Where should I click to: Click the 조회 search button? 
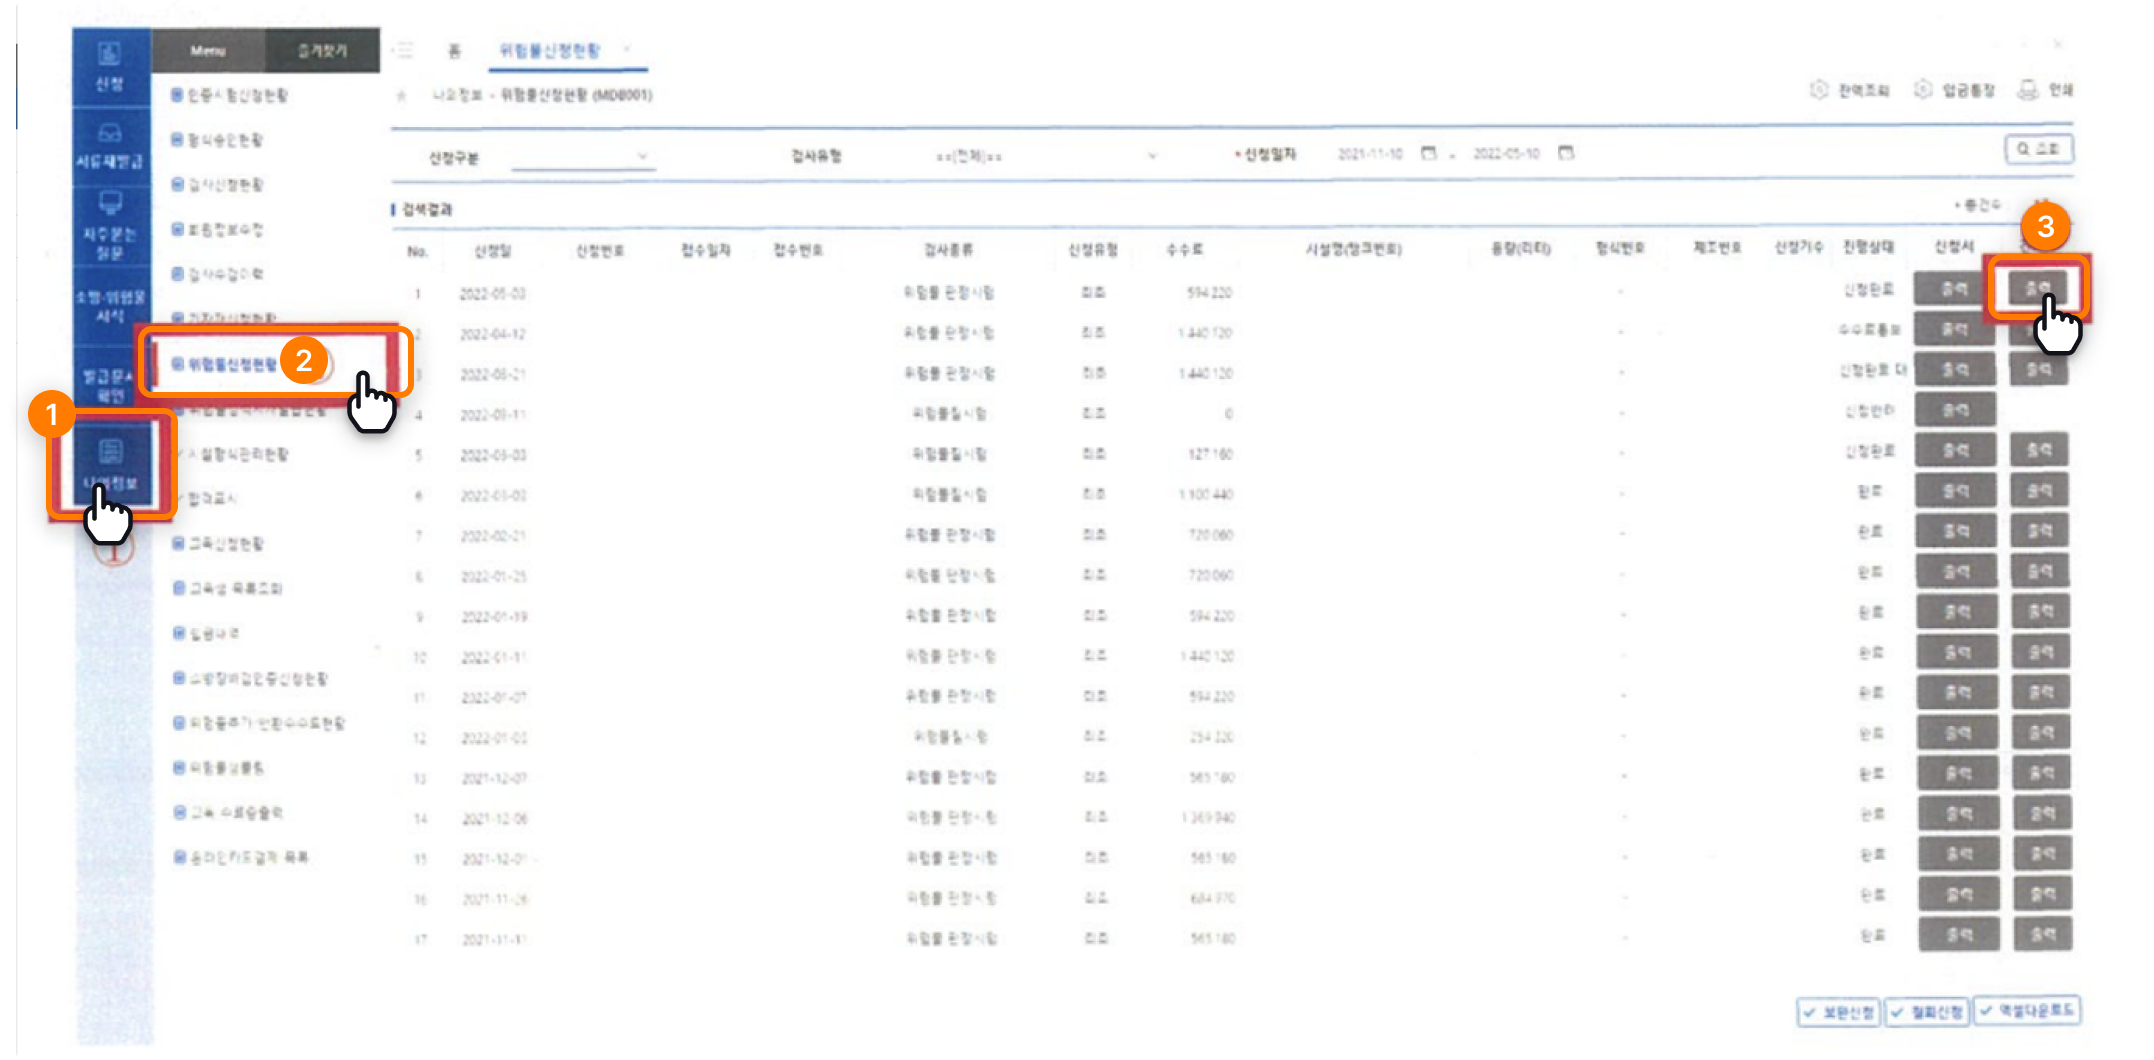2038,149
